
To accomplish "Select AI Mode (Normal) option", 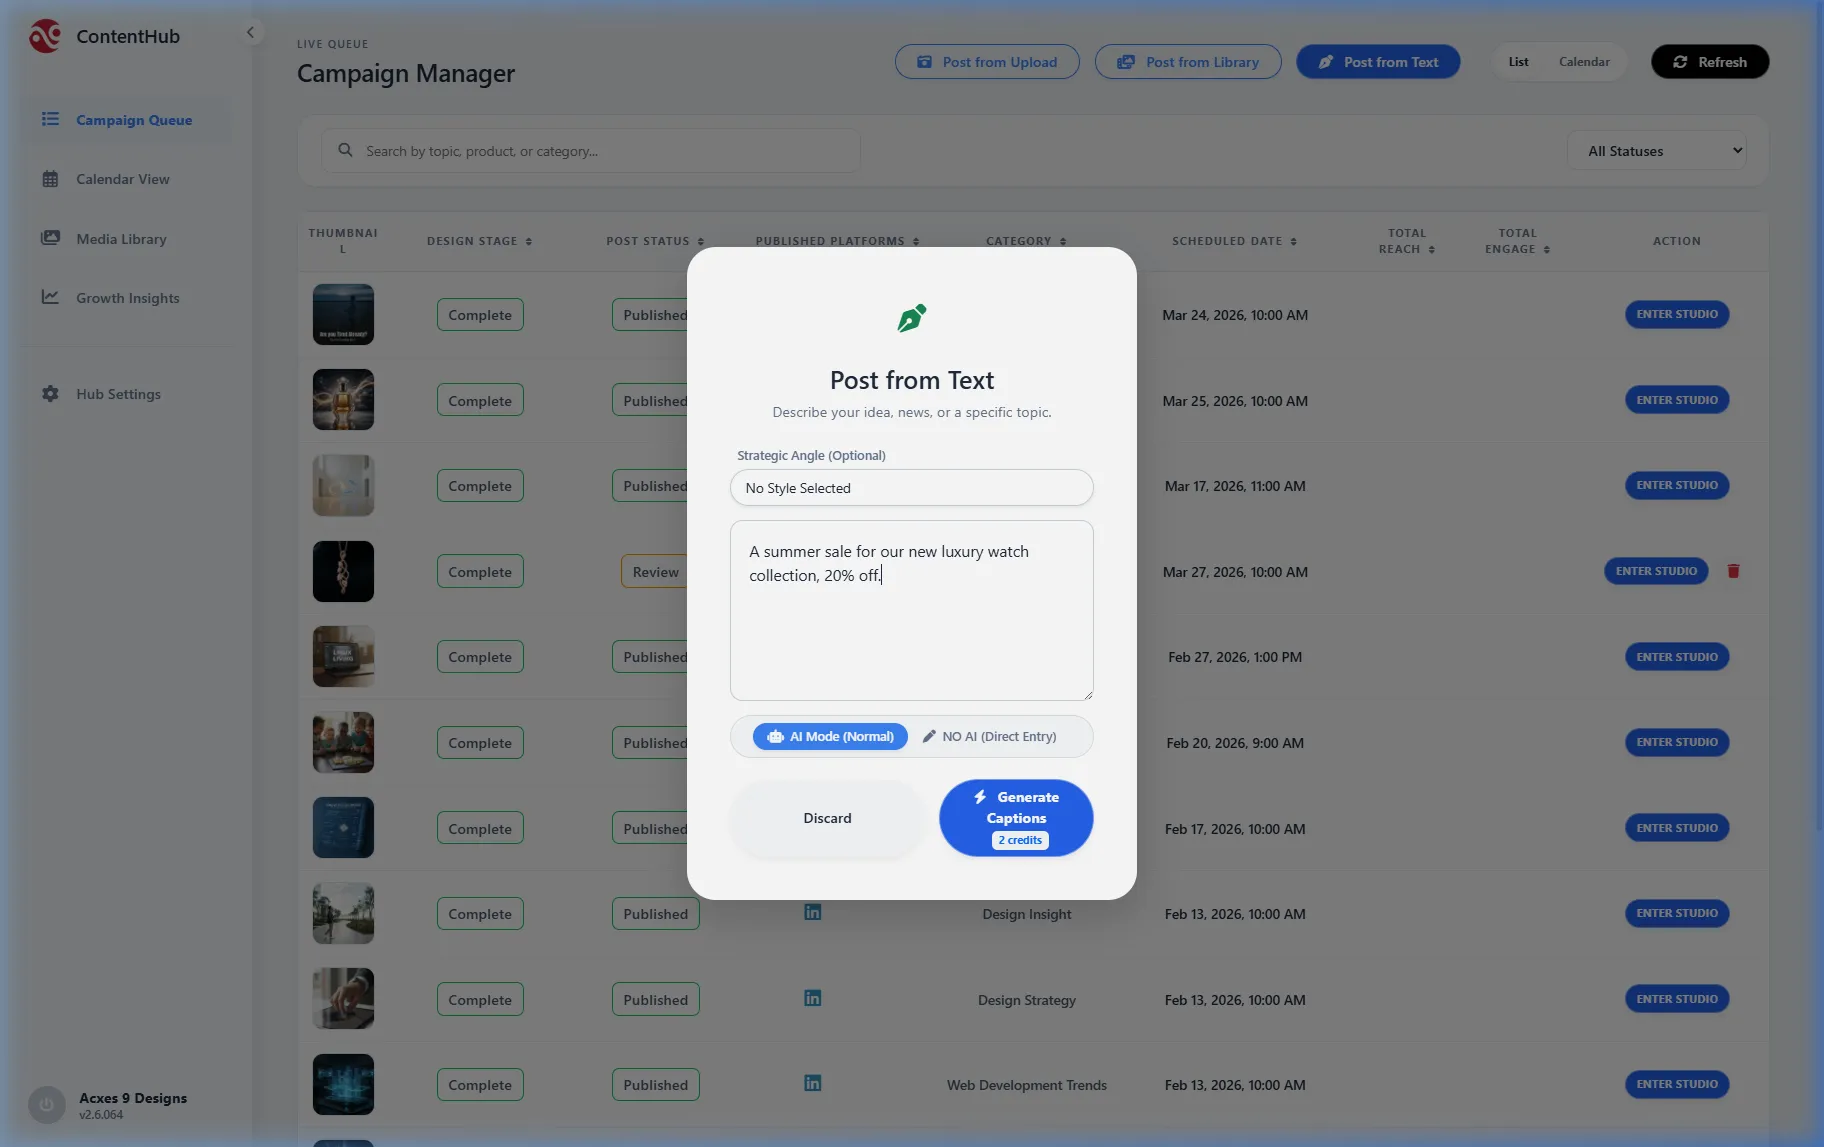I will point(830,737).
